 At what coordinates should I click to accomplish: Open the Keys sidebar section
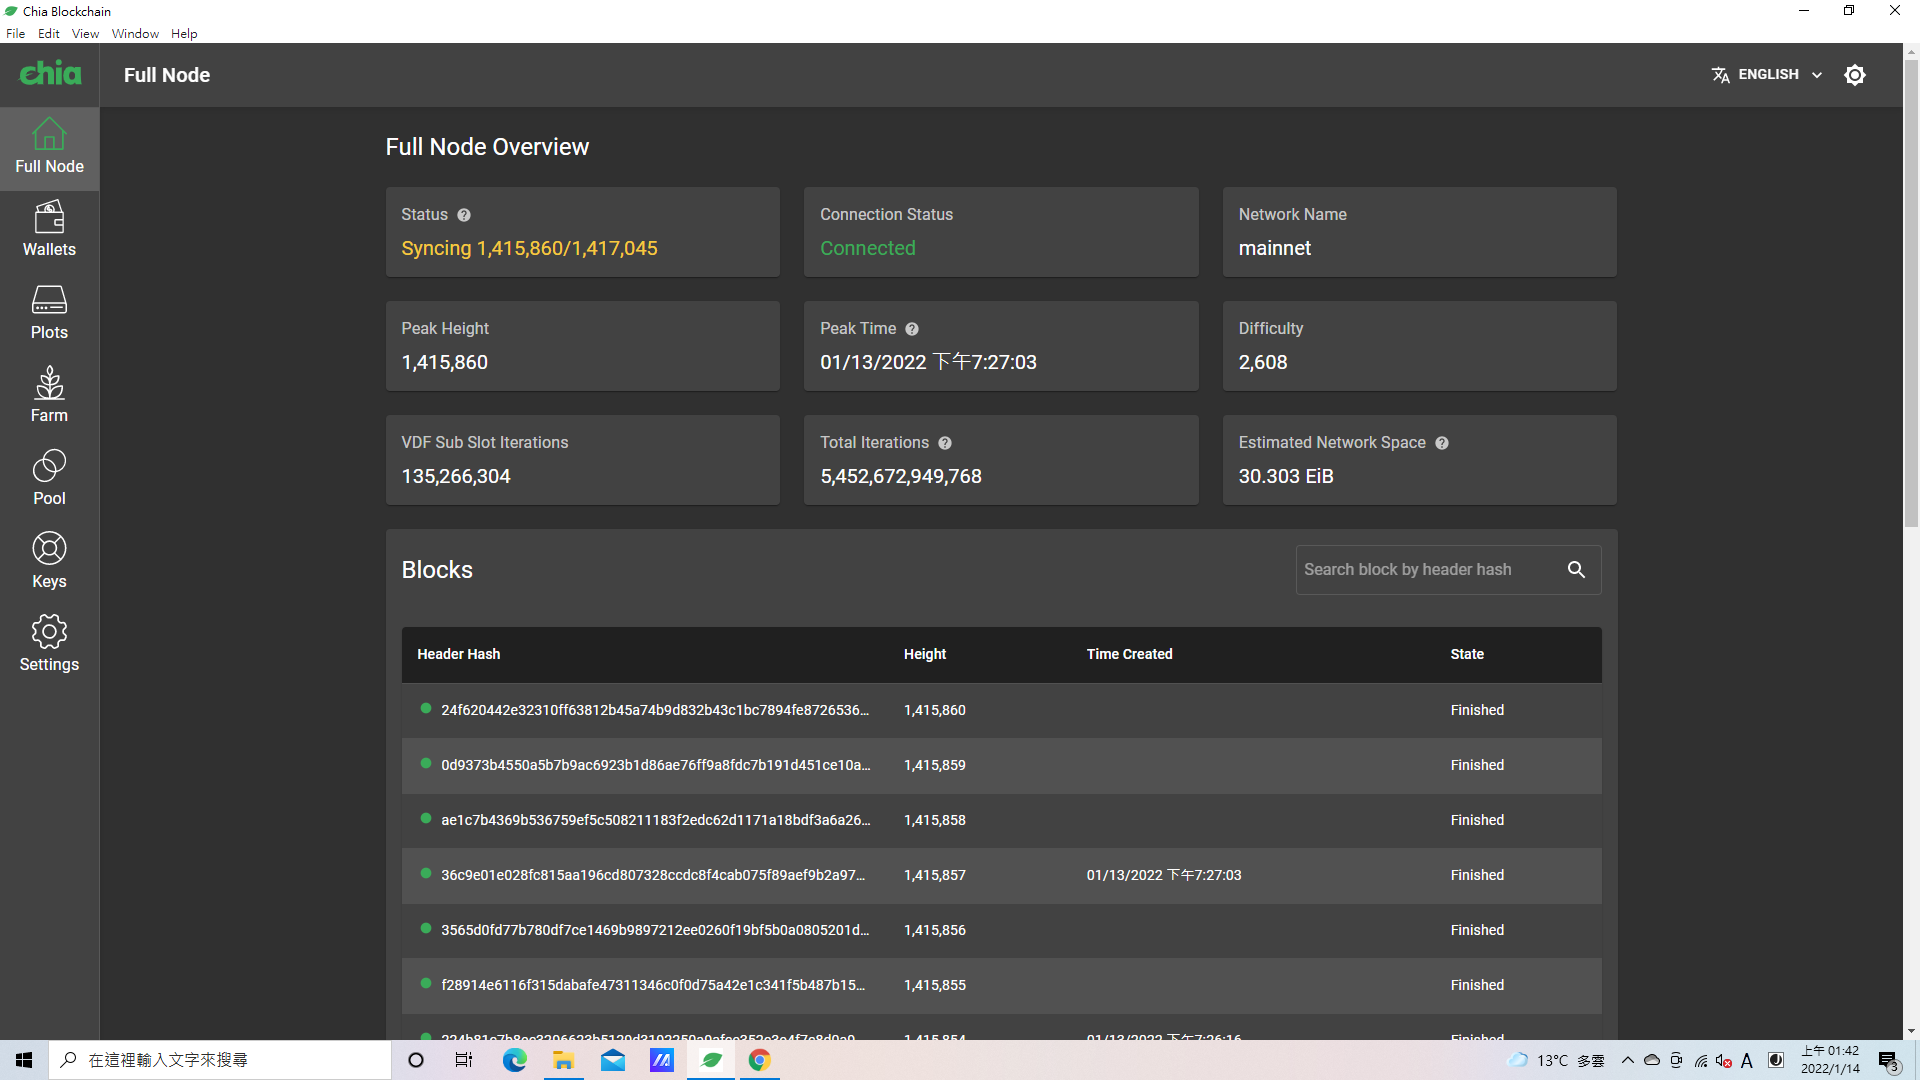(x=49, y=562)
